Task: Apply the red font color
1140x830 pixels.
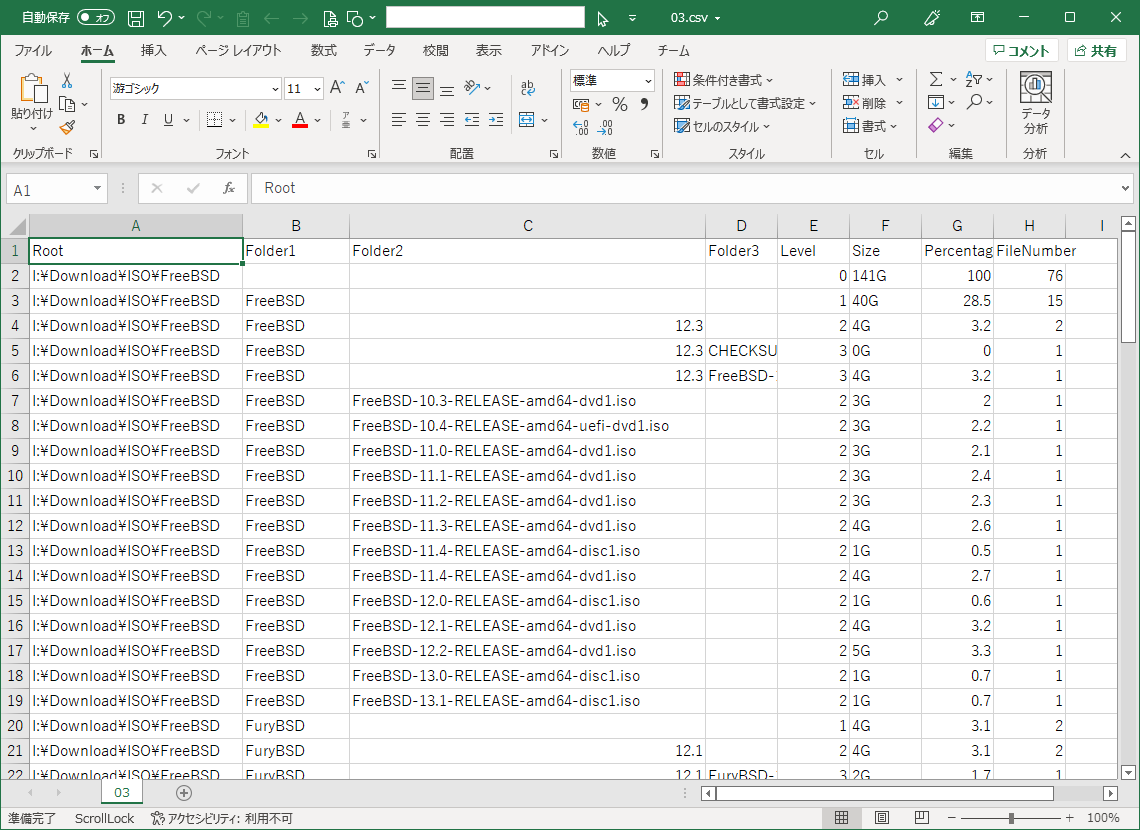Action: (300, 120)
